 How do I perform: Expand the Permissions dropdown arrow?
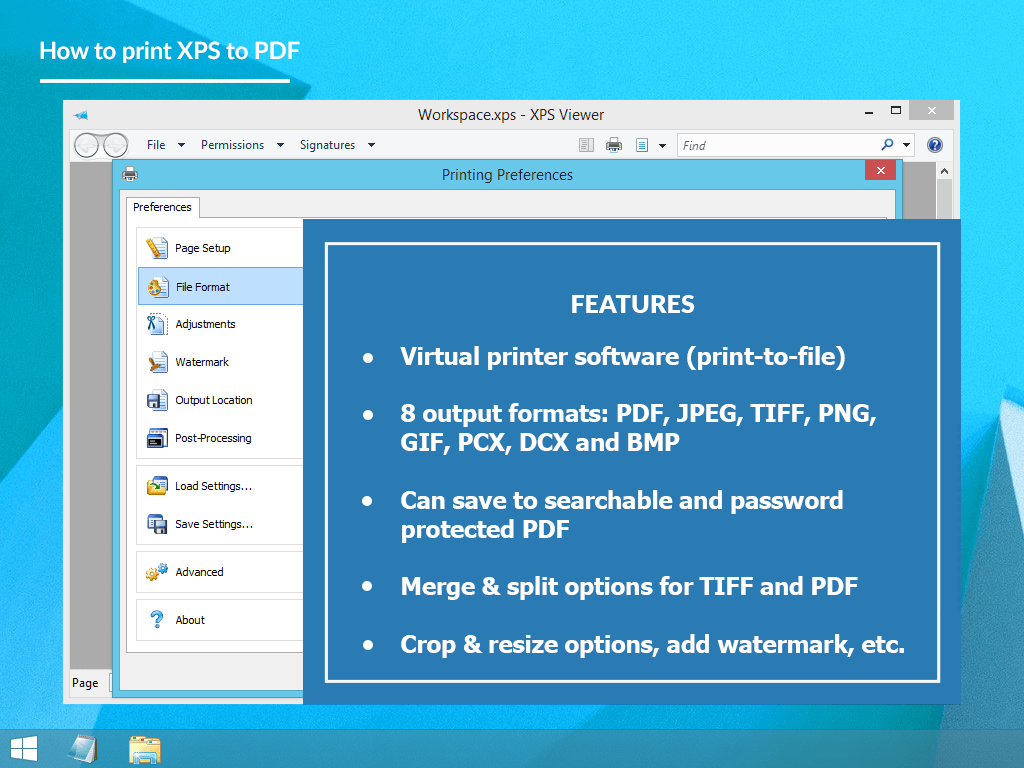280,145
